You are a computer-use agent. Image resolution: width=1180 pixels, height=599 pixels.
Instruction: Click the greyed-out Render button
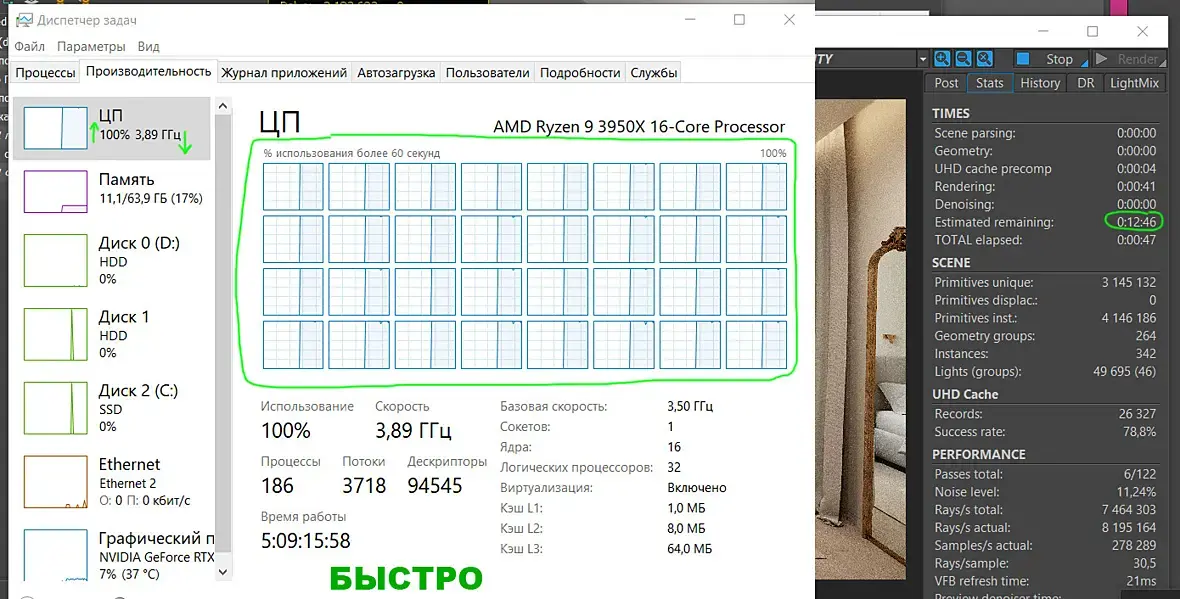point(1128,59)
